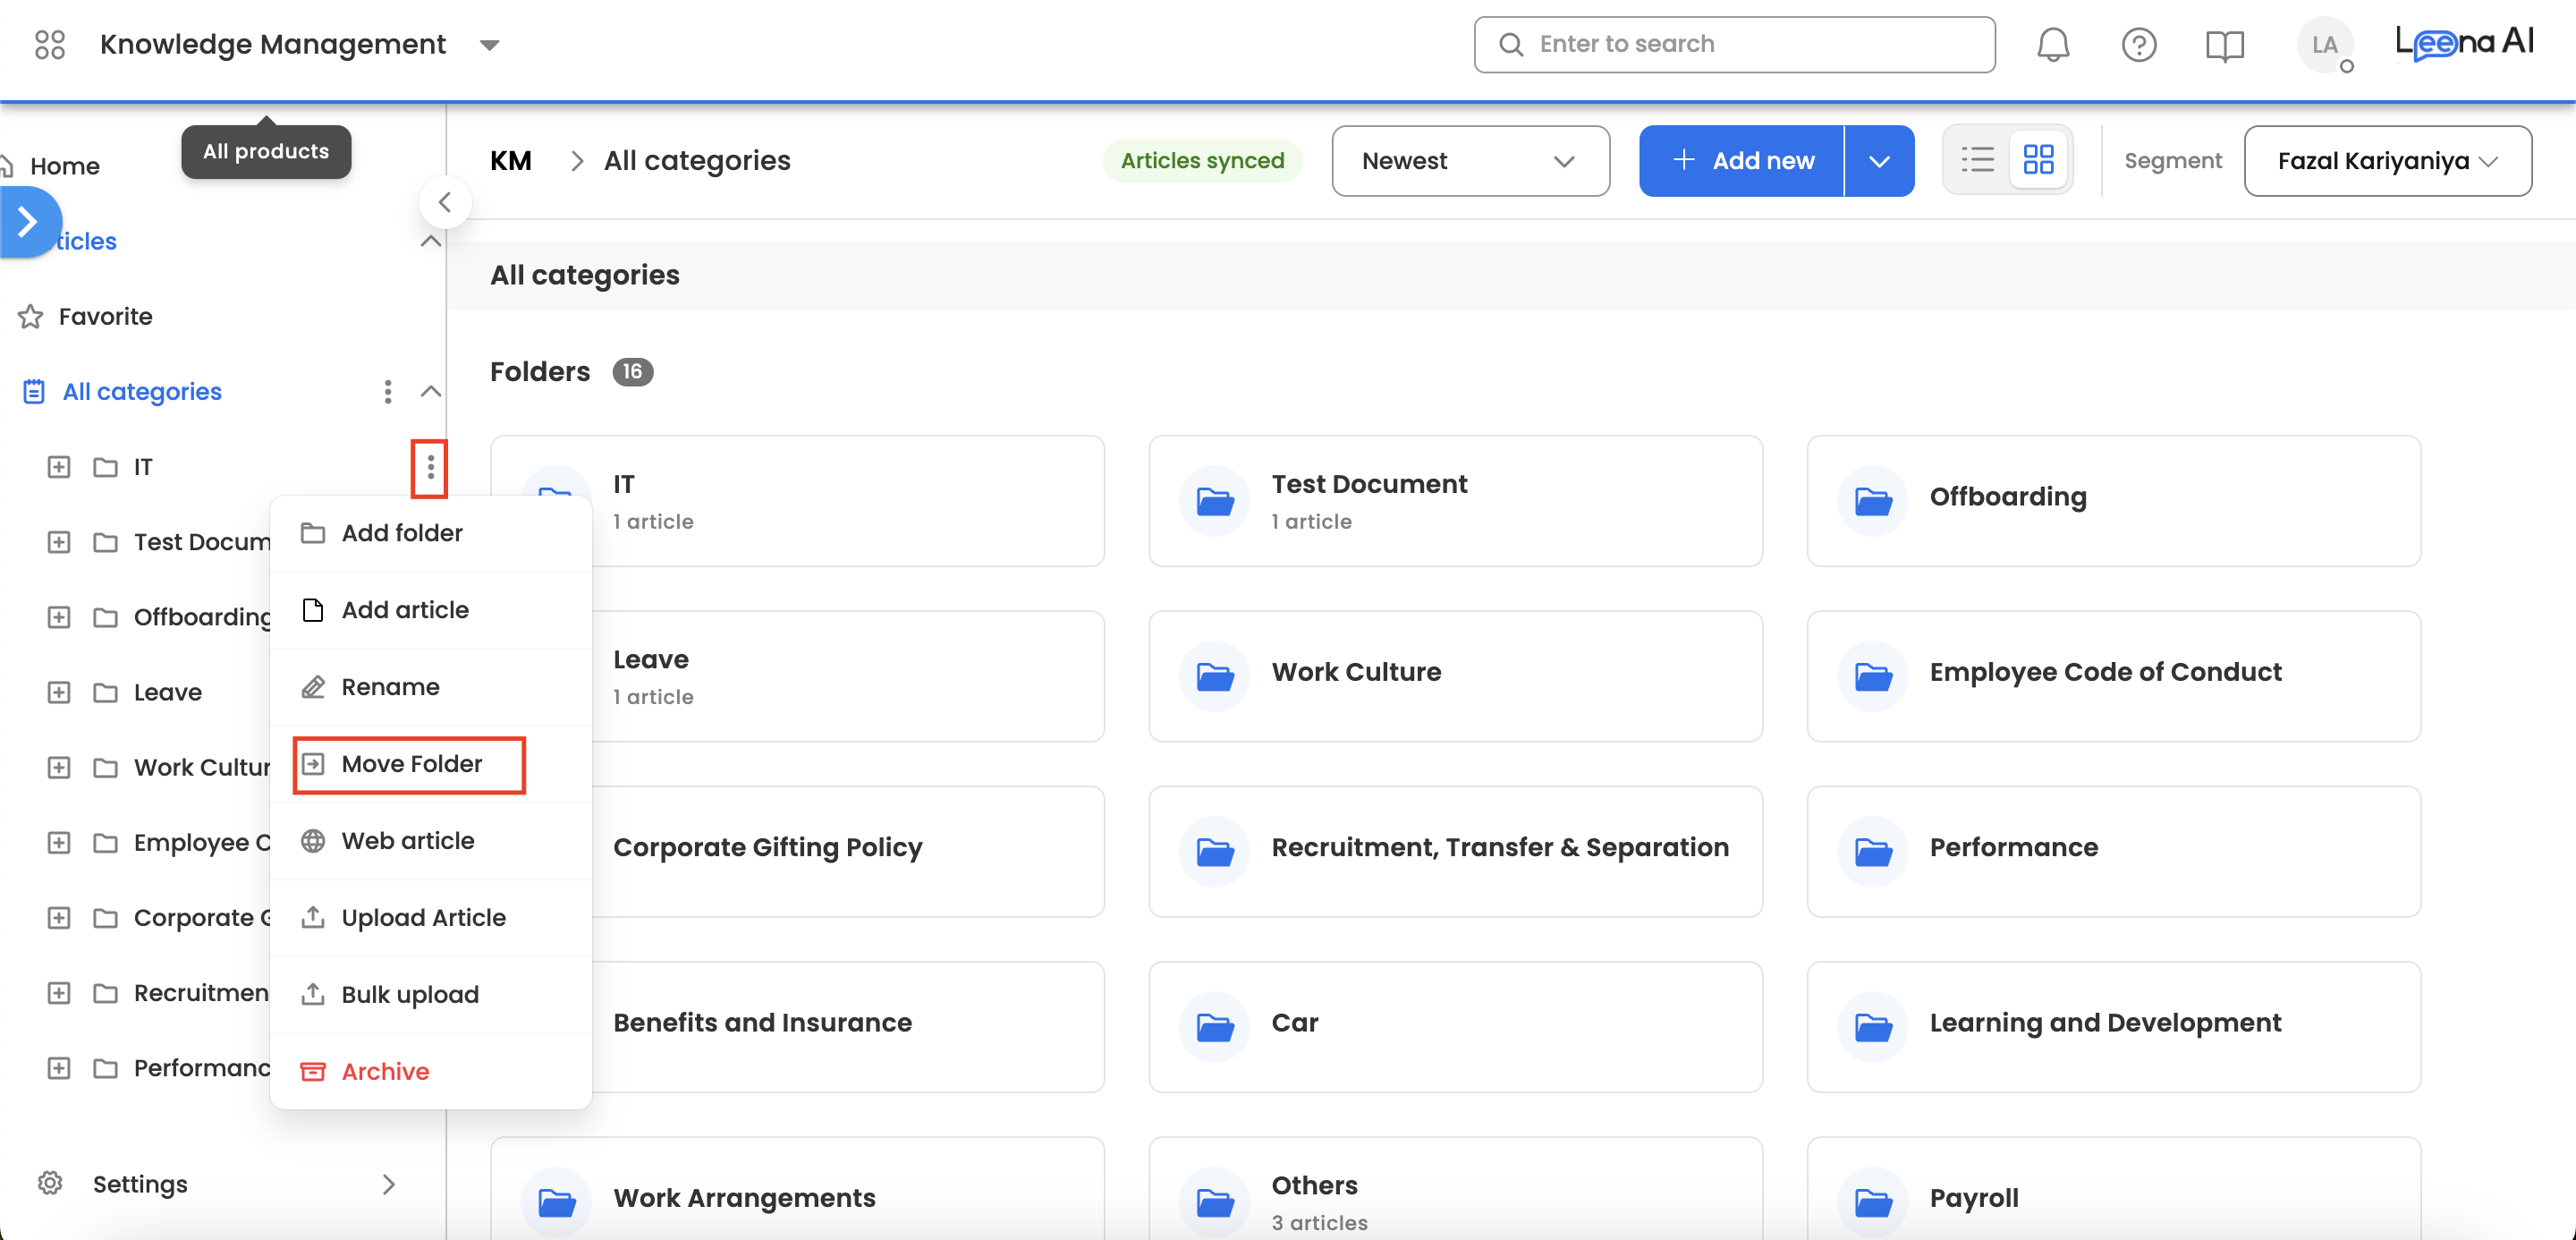Click the help question mark icon
Image resolution: width=2576 pixels, height=1240 pixels.
[2138, 45]
